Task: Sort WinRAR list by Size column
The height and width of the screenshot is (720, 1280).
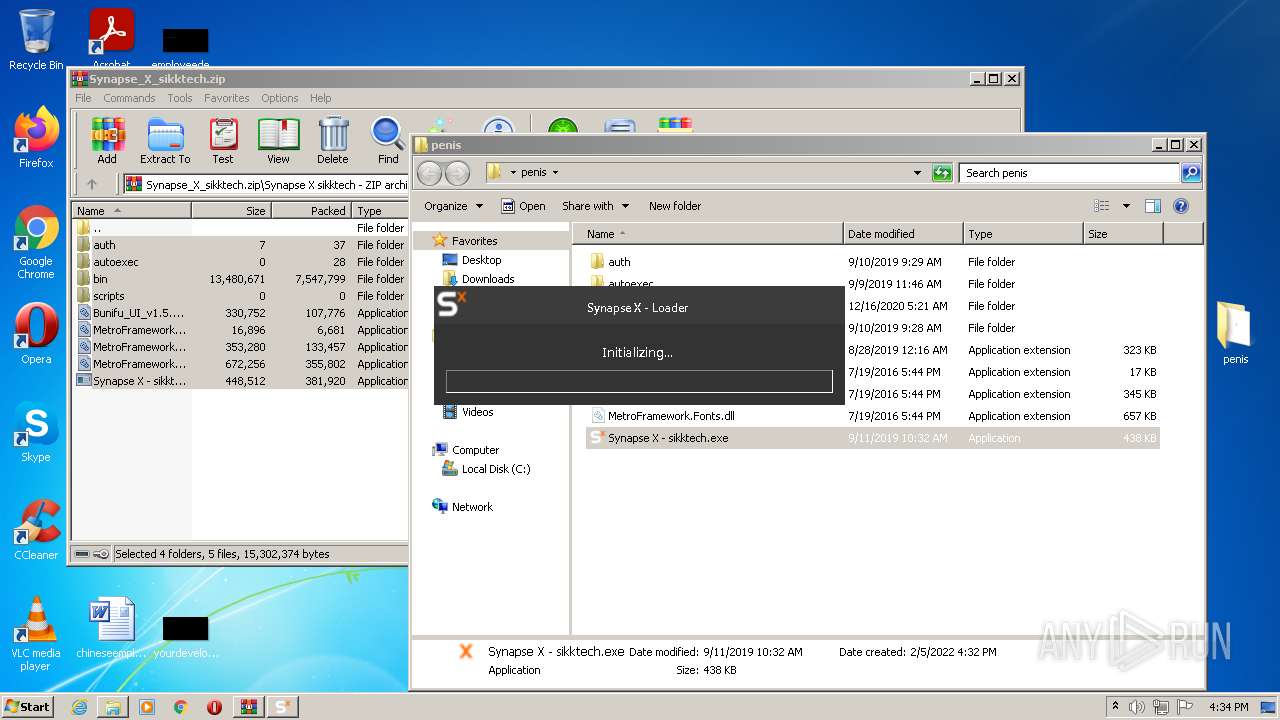Action: pyautogui.click(x=231, y=211)
